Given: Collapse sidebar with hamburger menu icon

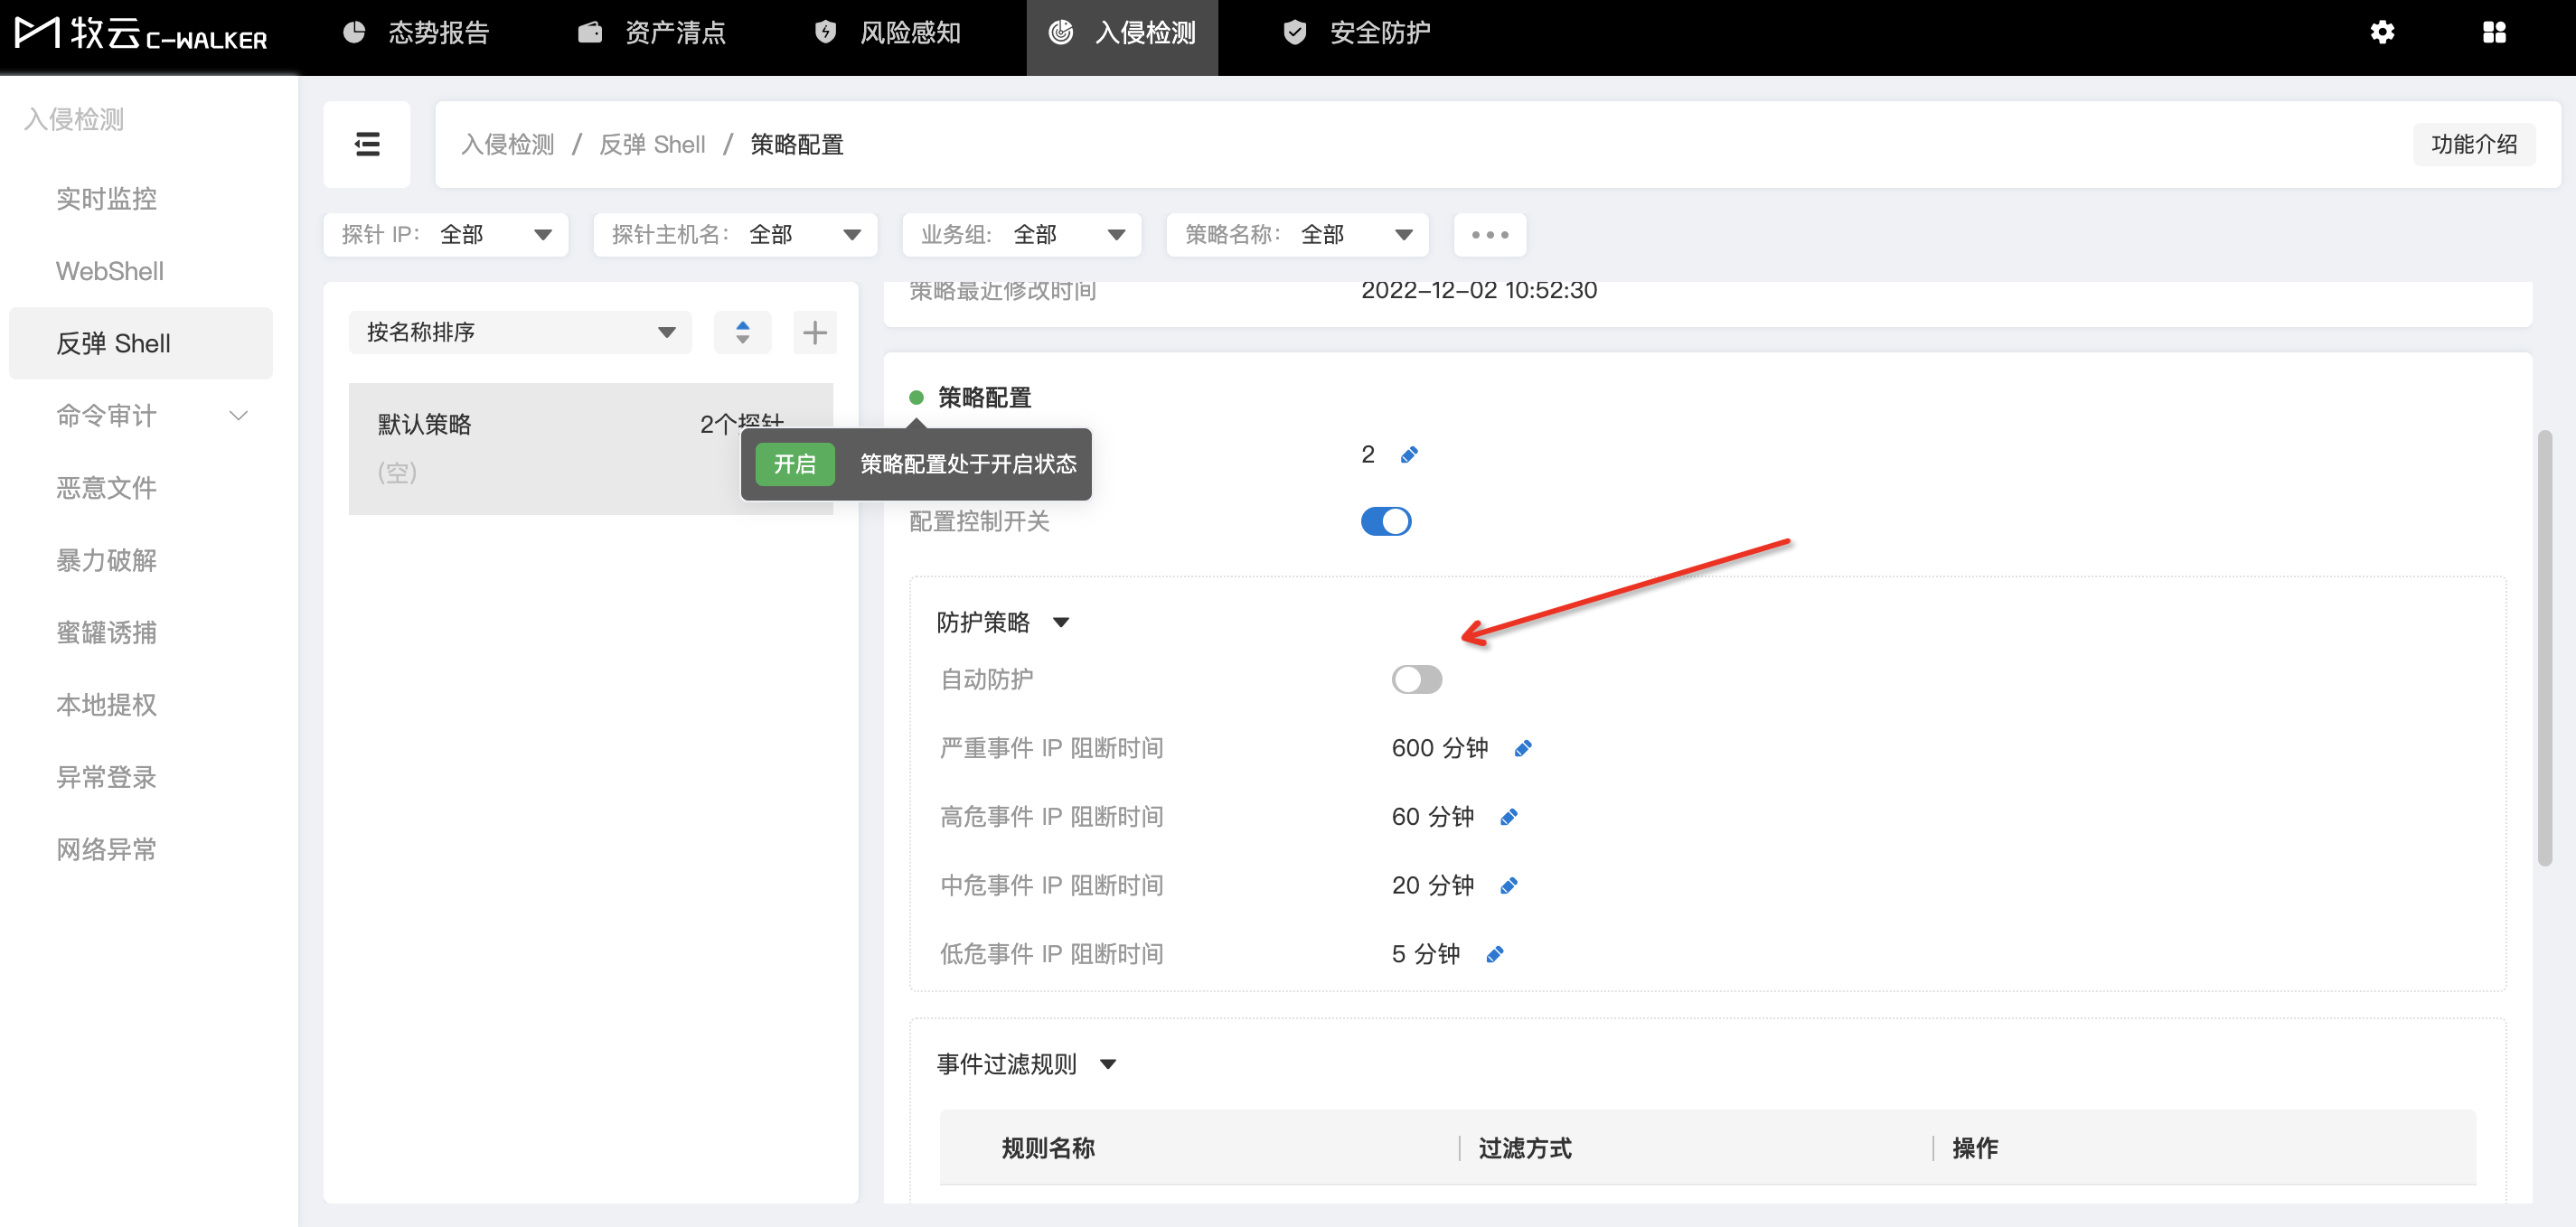Looking at the screenshot, I should point(367,144).
